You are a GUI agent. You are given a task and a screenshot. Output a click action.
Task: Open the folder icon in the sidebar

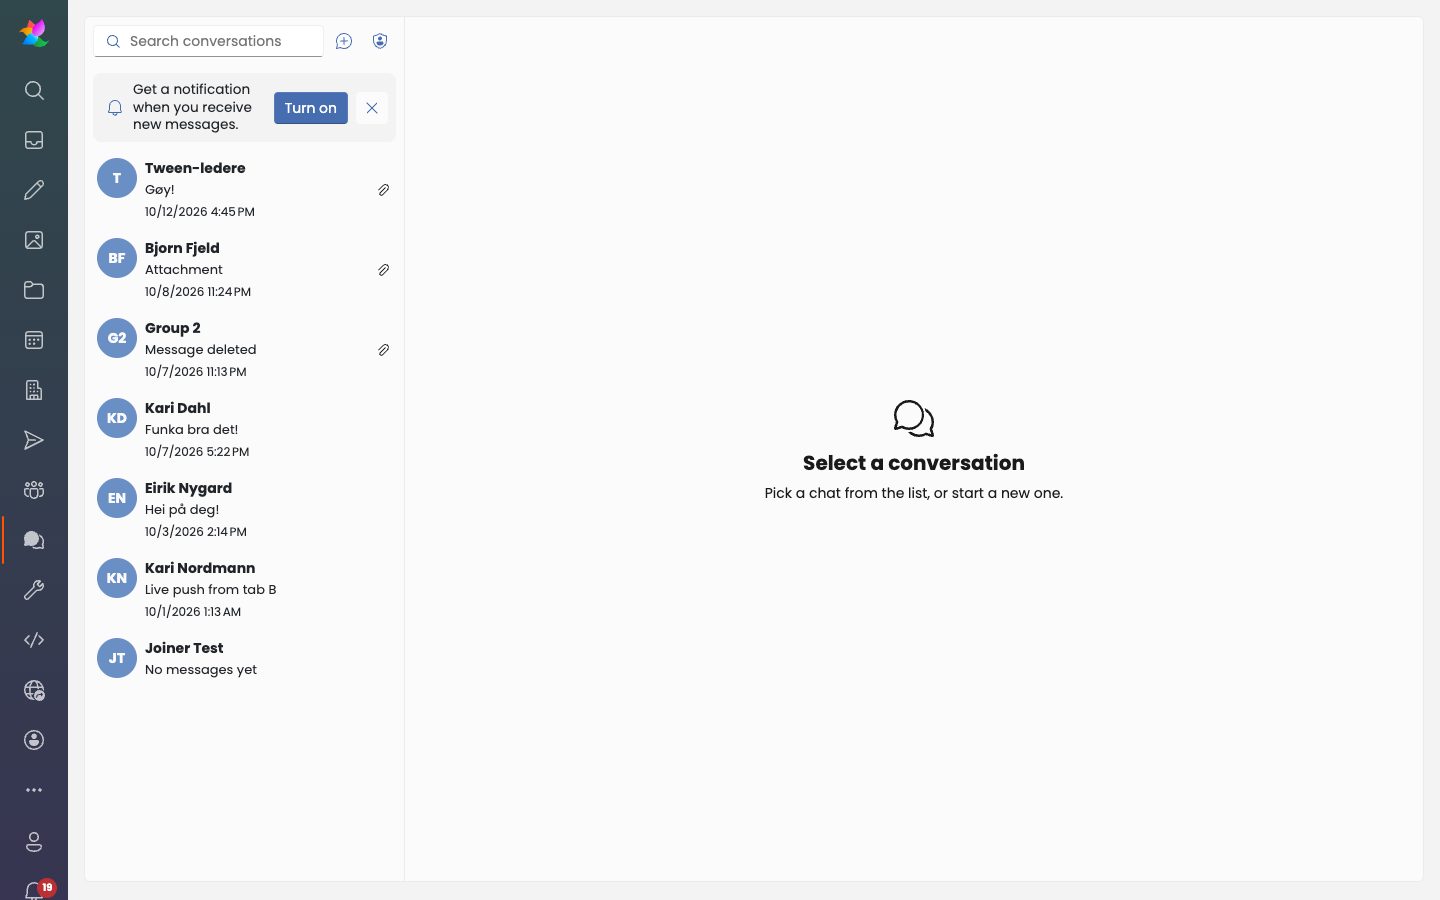click(x=34, y=290)
